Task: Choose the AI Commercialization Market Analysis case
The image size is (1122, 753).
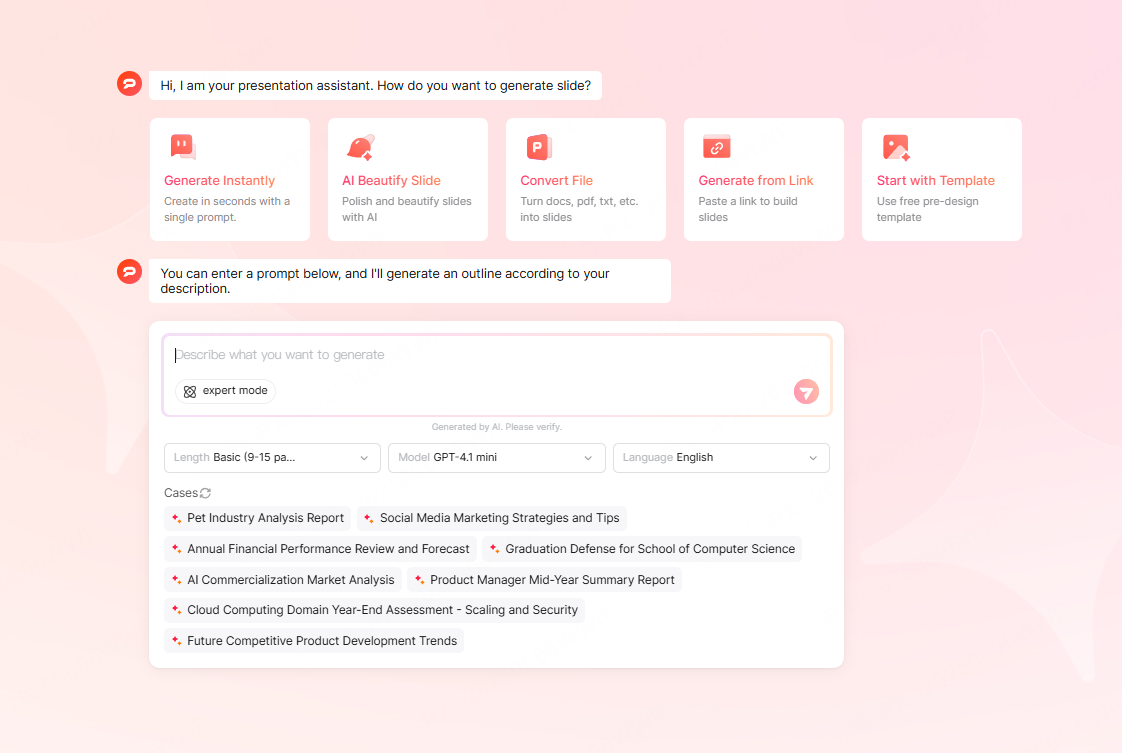Action: point(283,579)
